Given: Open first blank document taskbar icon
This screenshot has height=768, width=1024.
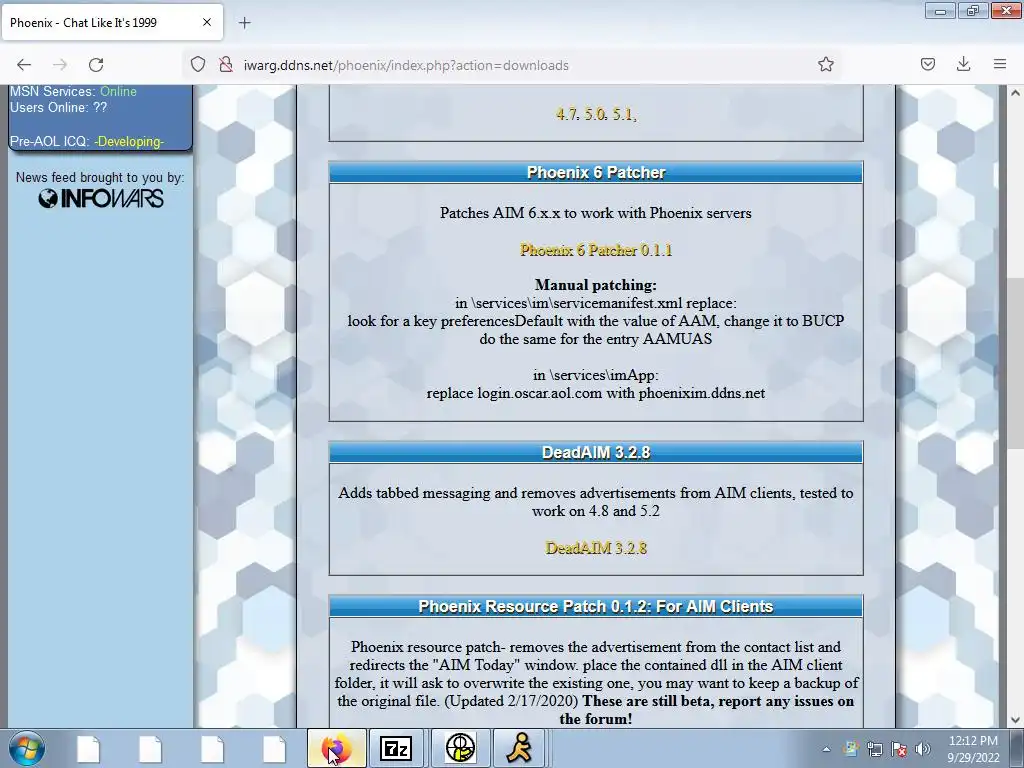Looking at the screenshot, I should pyautogui.click(x=88, y=748).
